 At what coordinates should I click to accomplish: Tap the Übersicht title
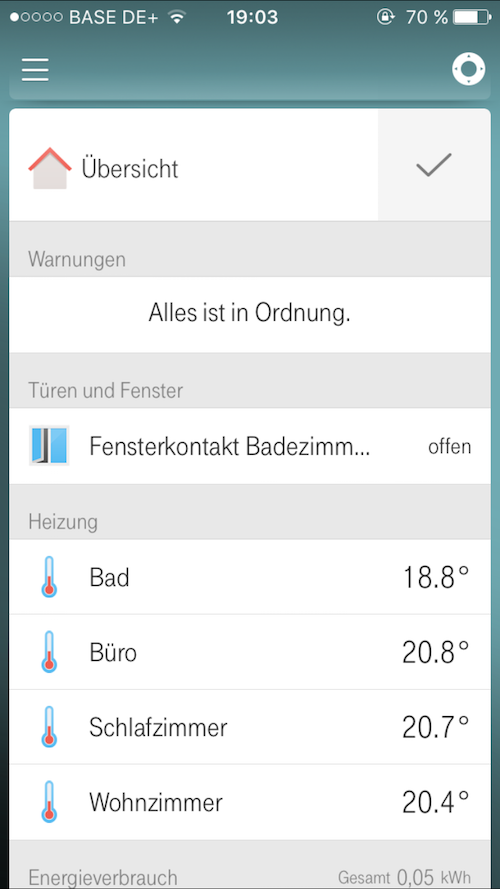point(130,168)
